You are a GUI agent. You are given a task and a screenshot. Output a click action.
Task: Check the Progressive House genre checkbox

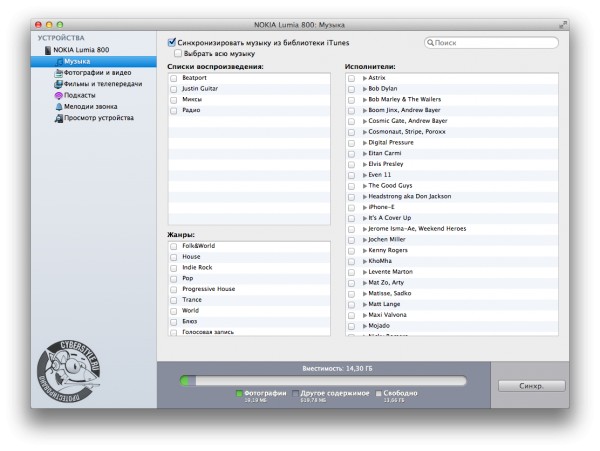click(174, 290)
